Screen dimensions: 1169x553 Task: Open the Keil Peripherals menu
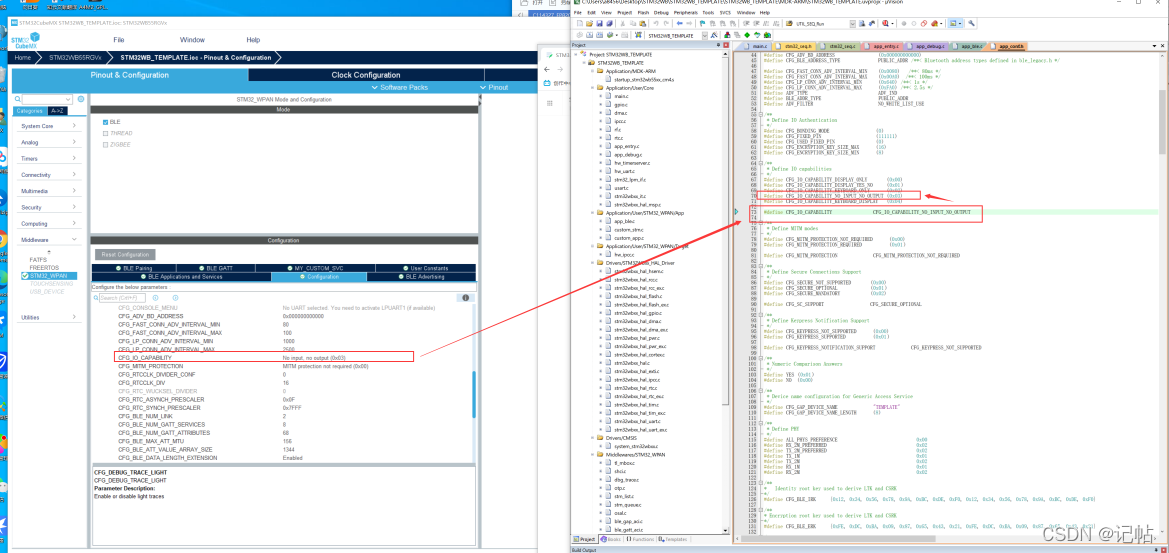[x=685, y=13]
